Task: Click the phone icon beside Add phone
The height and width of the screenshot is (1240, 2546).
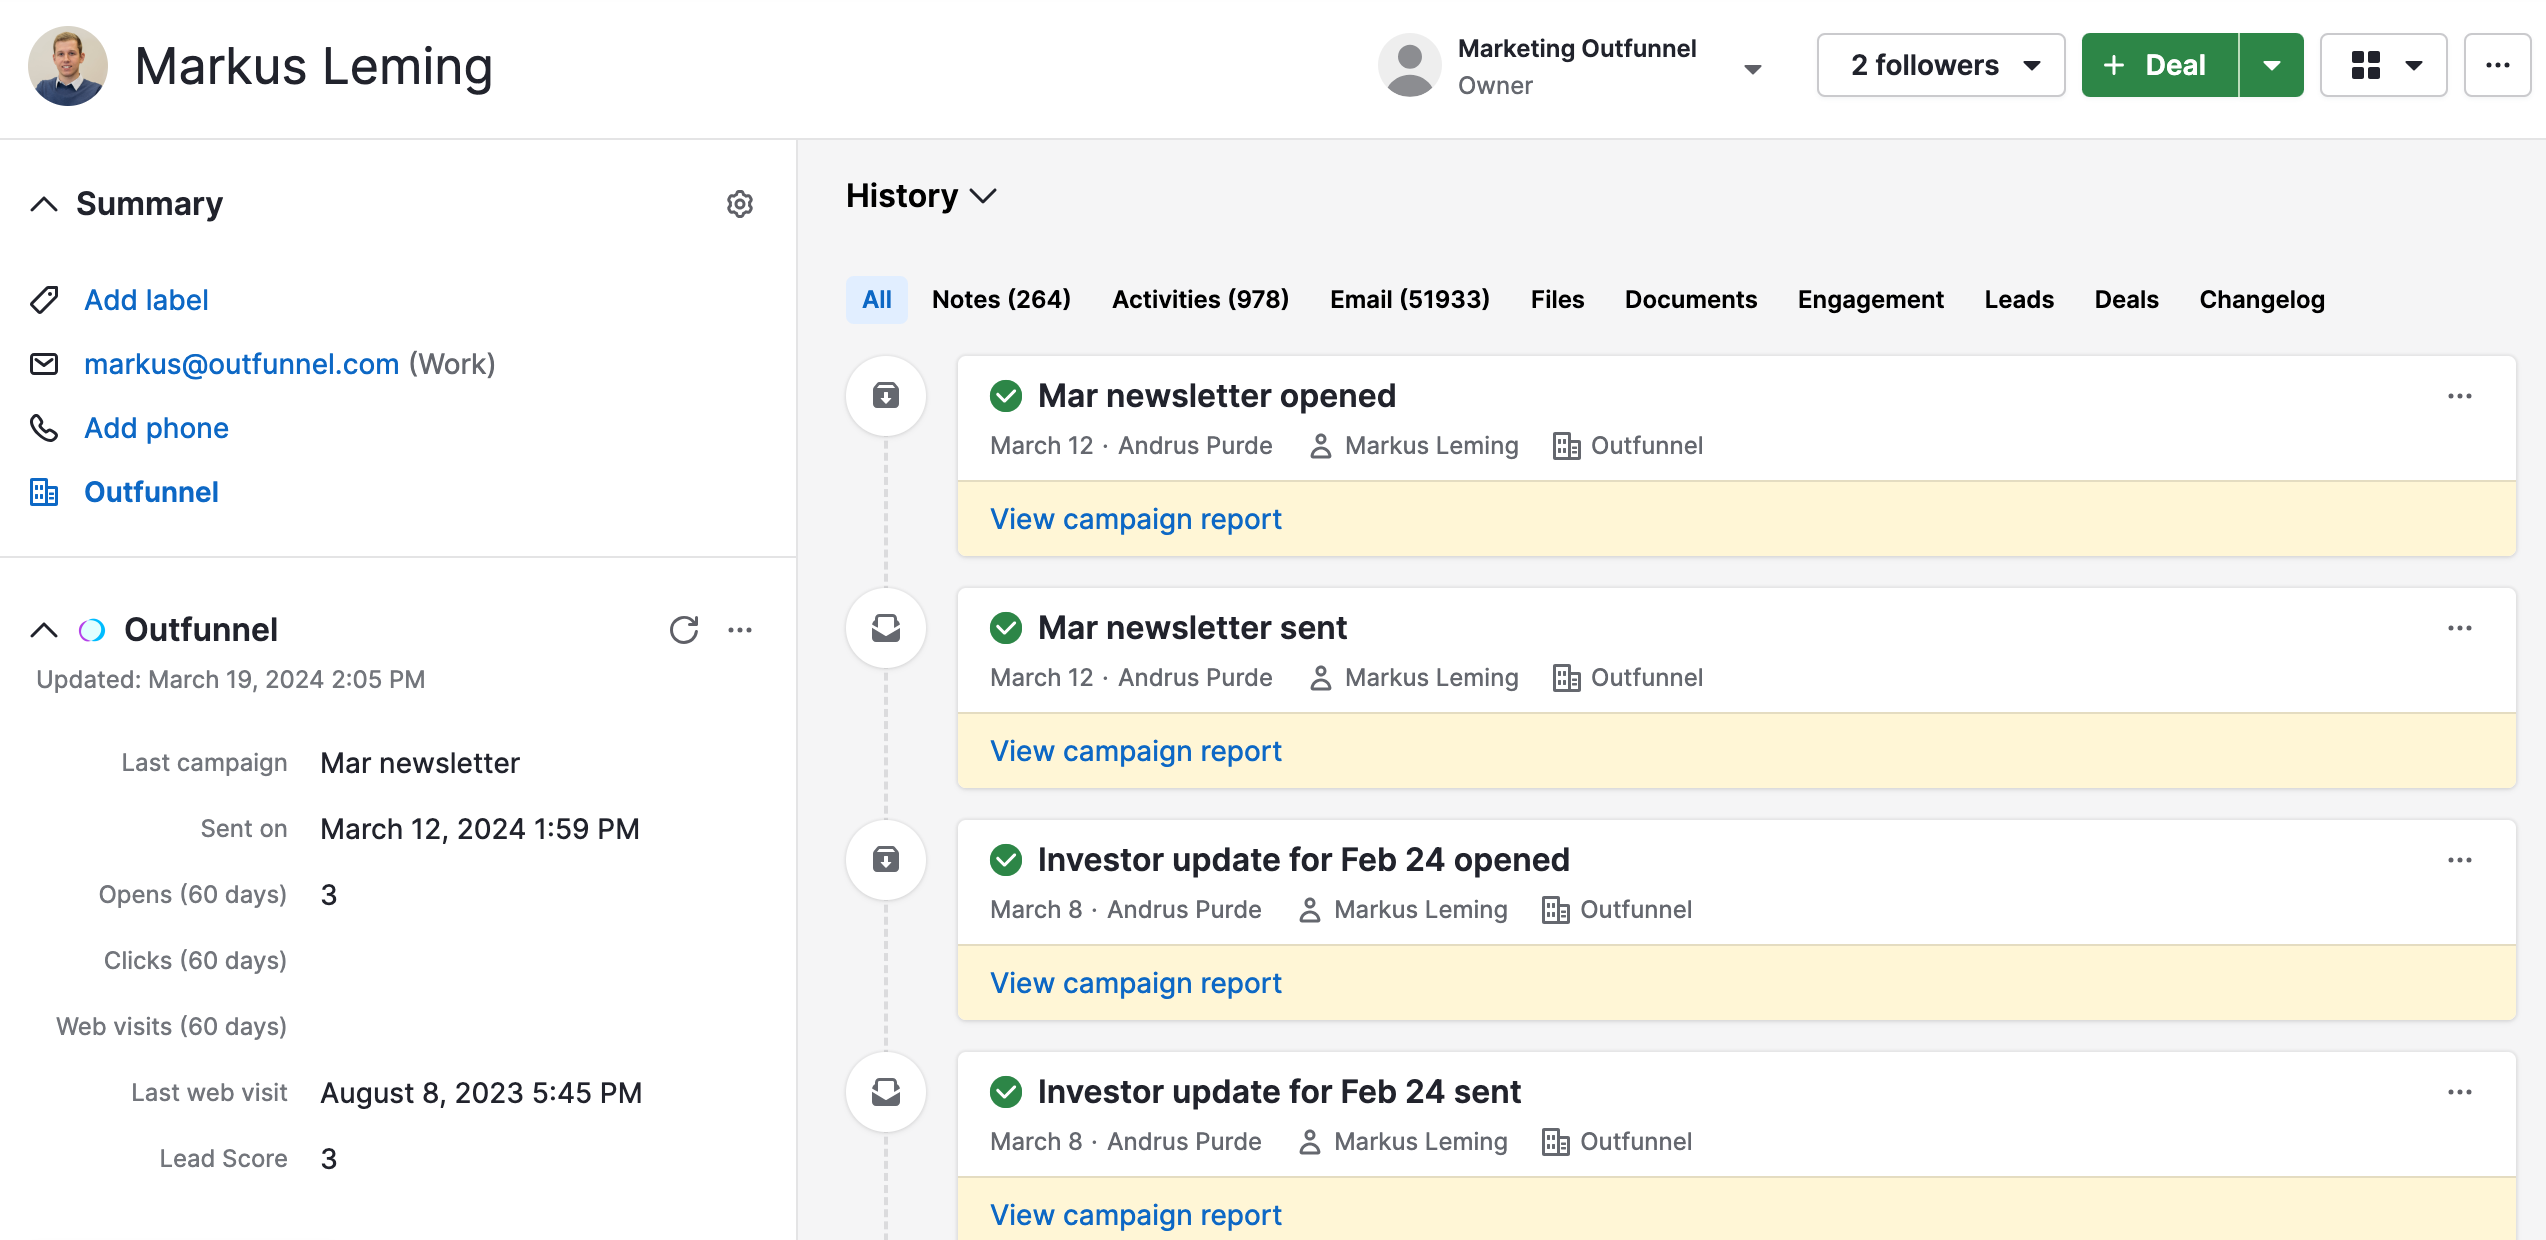Action: (44, 428)
